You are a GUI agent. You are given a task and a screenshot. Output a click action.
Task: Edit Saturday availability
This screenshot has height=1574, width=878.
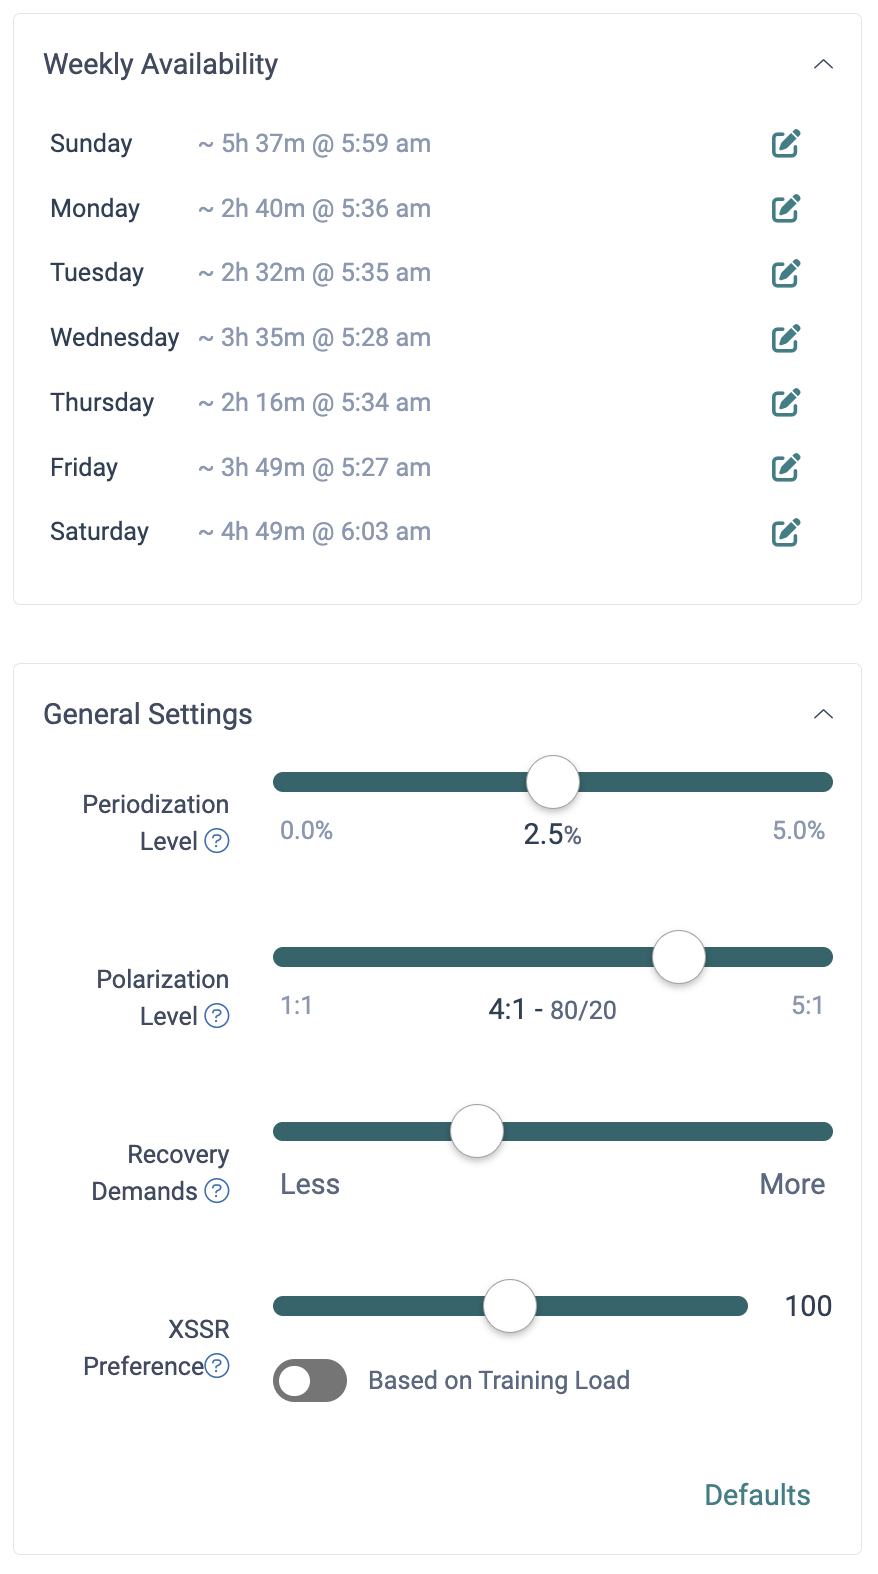pyautogui.click(x=786, y=532)
